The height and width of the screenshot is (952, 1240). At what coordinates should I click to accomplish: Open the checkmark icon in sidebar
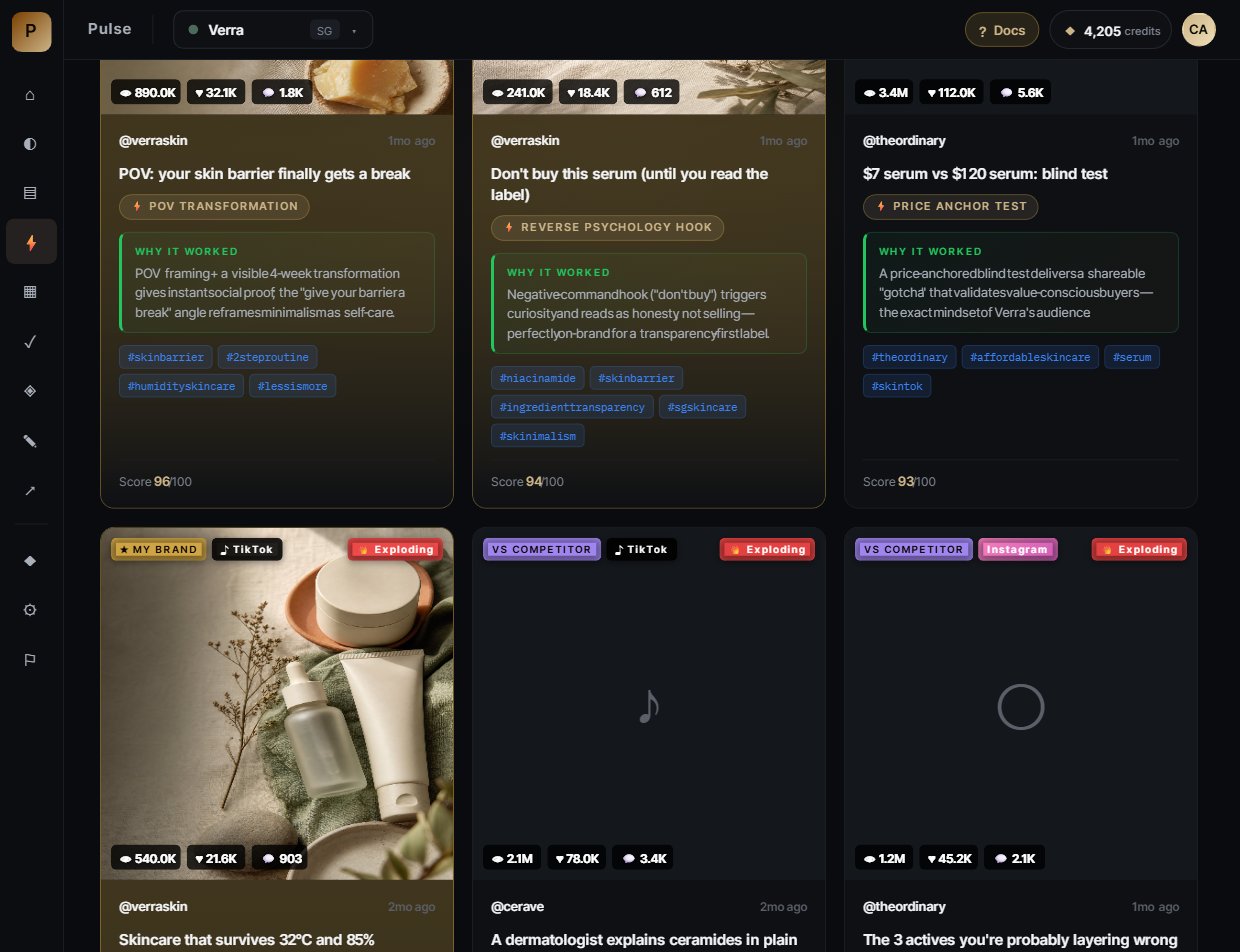31,342
